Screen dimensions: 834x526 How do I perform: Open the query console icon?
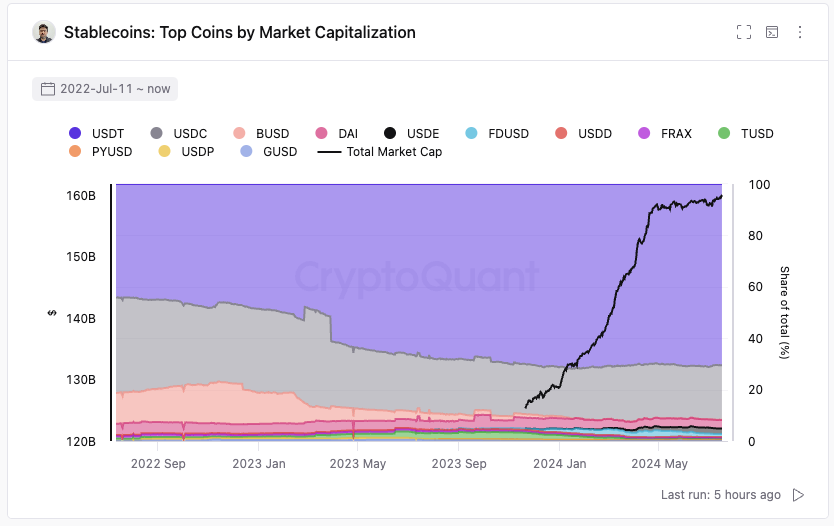772,32
